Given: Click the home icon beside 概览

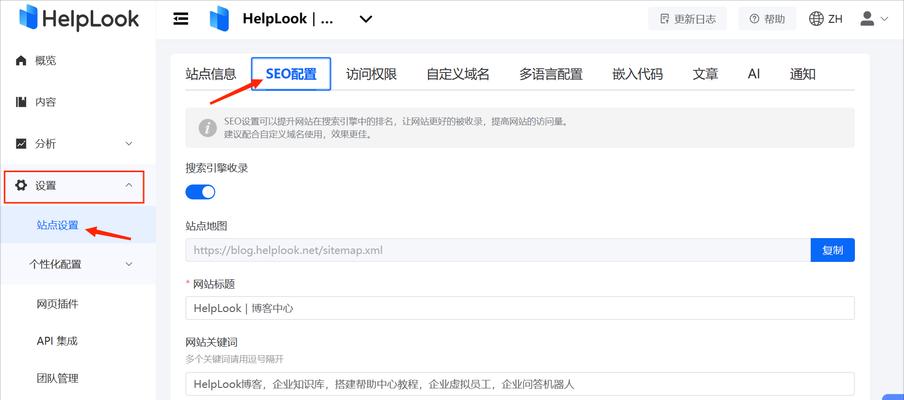Looking at the screenshot, I should pos(21,61).
